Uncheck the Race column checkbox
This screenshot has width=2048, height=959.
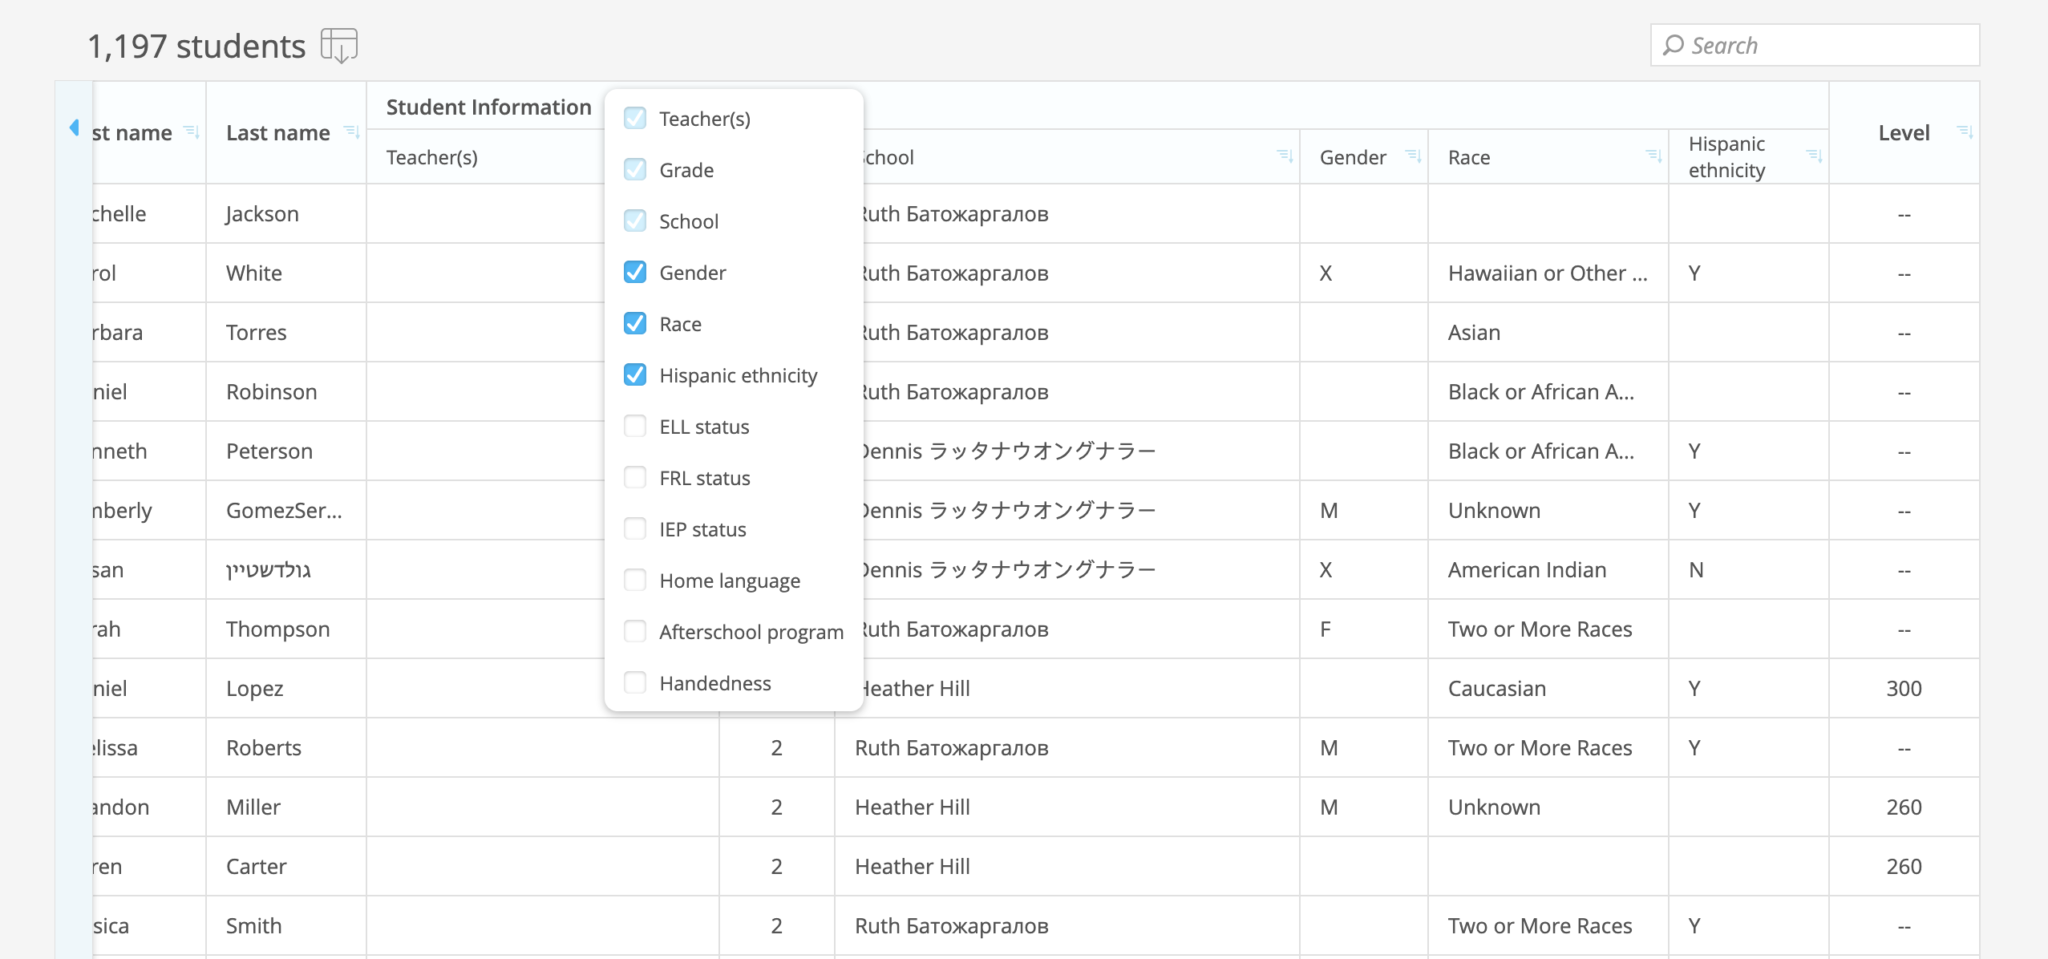click(x=635, y=323)
